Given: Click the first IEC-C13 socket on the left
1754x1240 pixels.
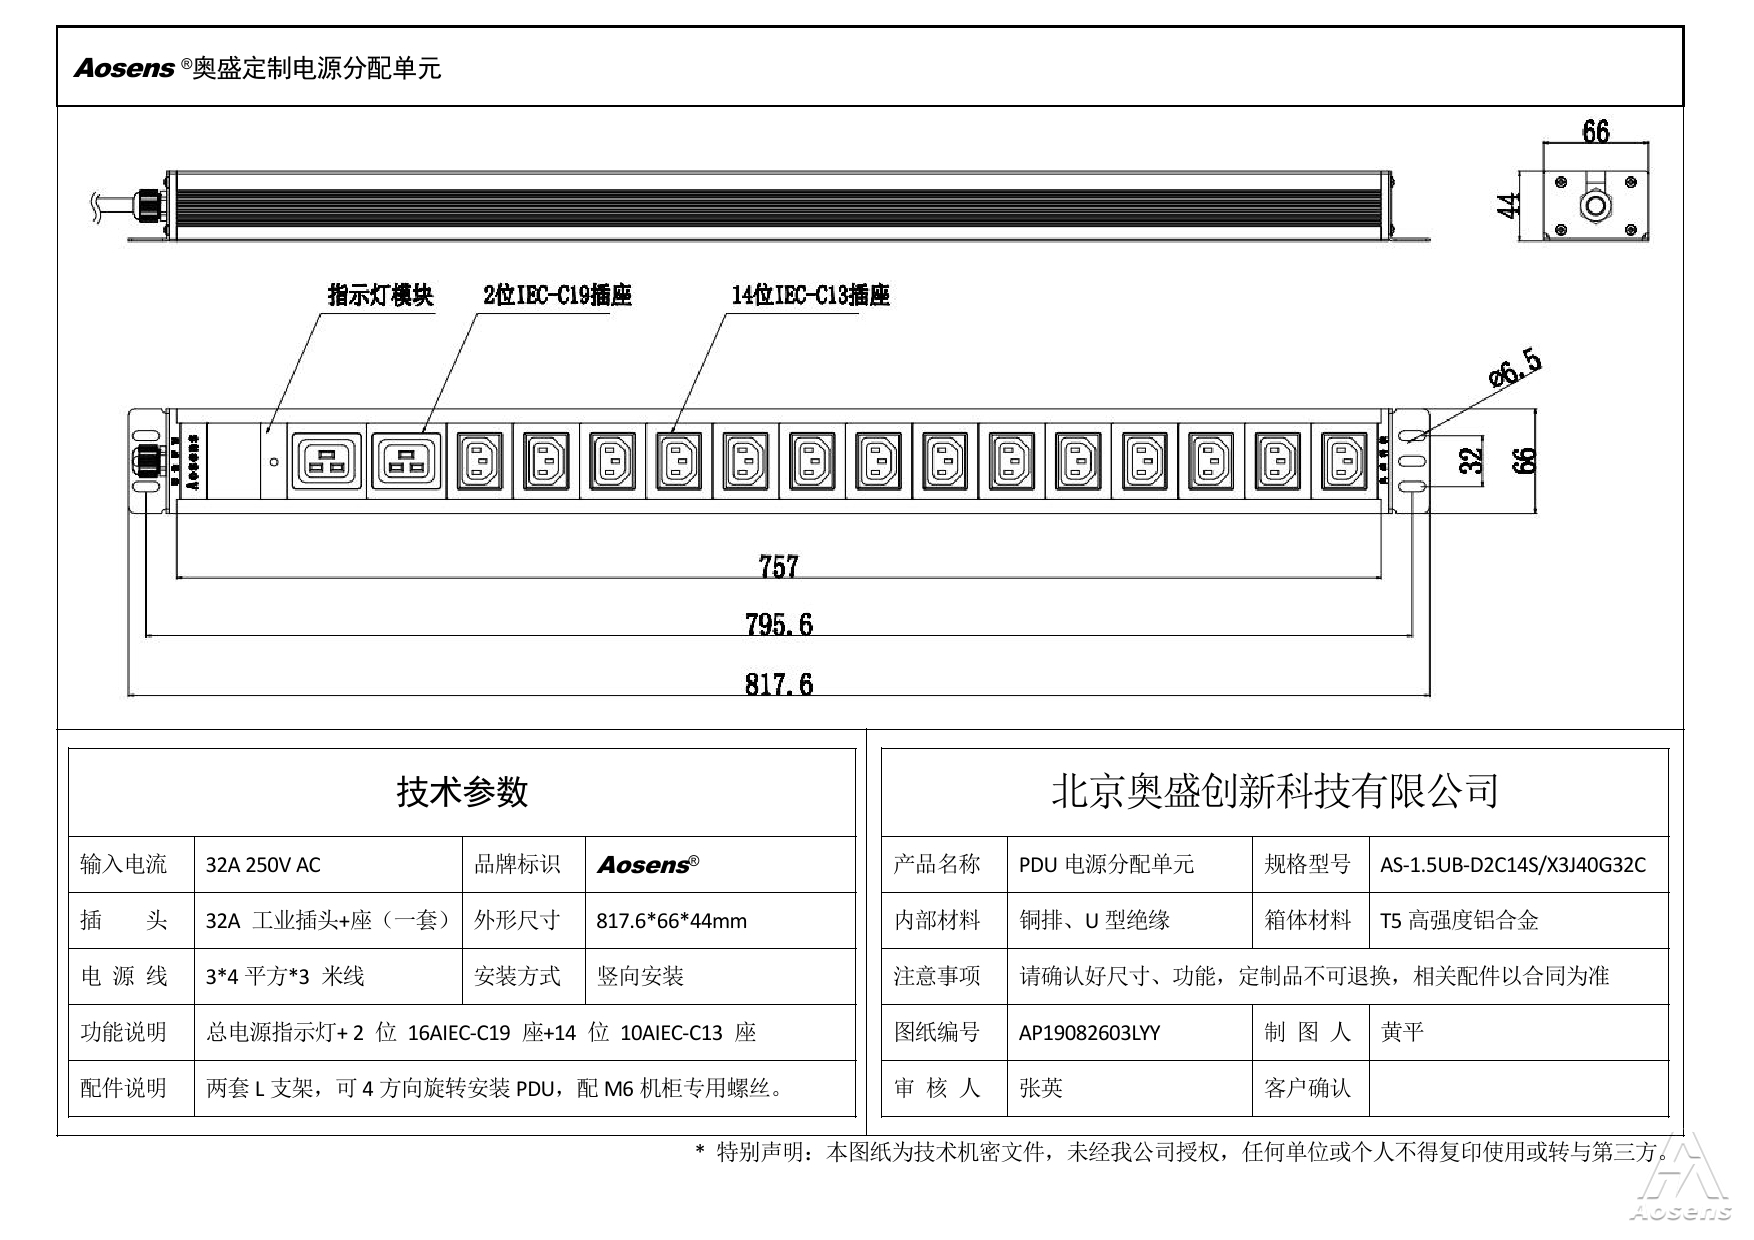Looking at the screenshot, I should [x=480, y=461].
